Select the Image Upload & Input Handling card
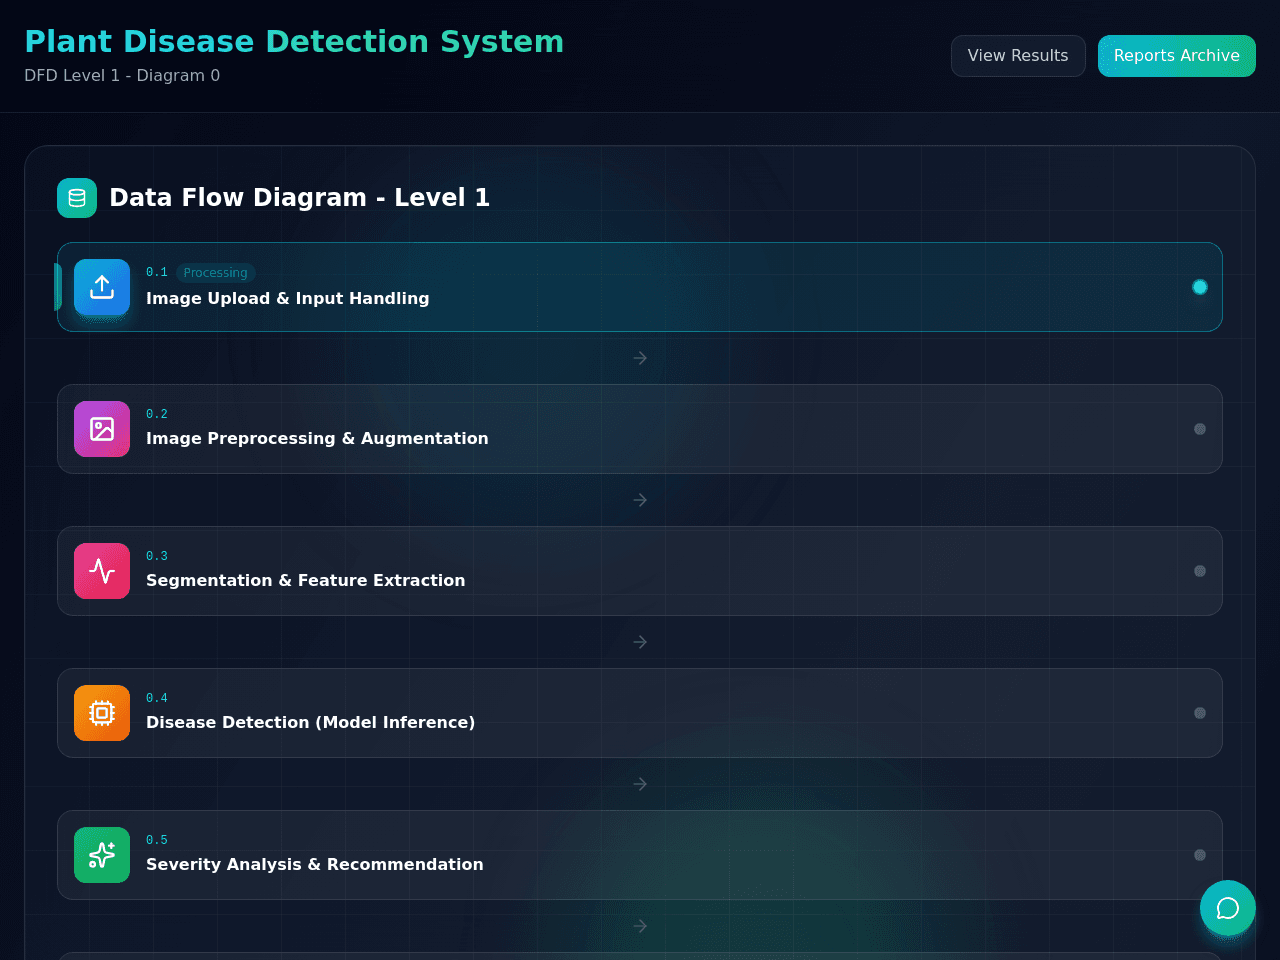 pos(640,287)
